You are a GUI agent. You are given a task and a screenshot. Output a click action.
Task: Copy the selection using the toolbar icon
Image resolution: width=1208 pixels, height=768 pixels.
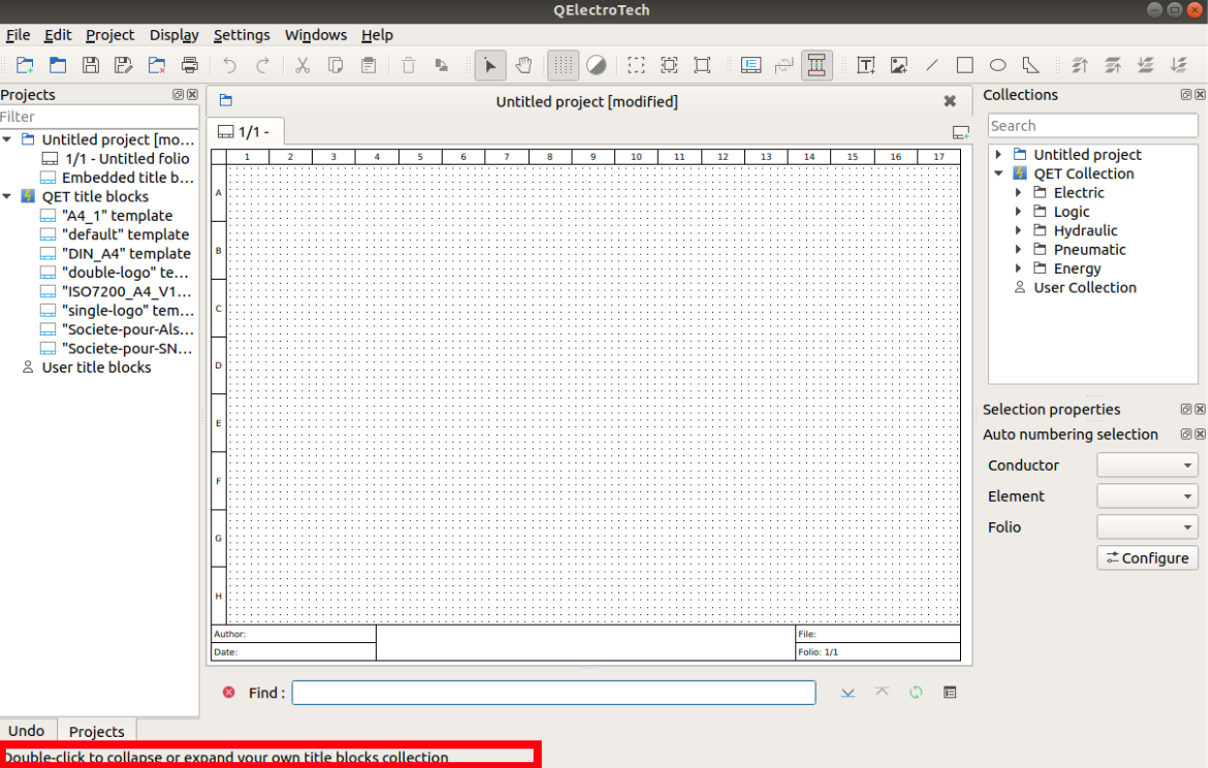[x=336, y=65]
